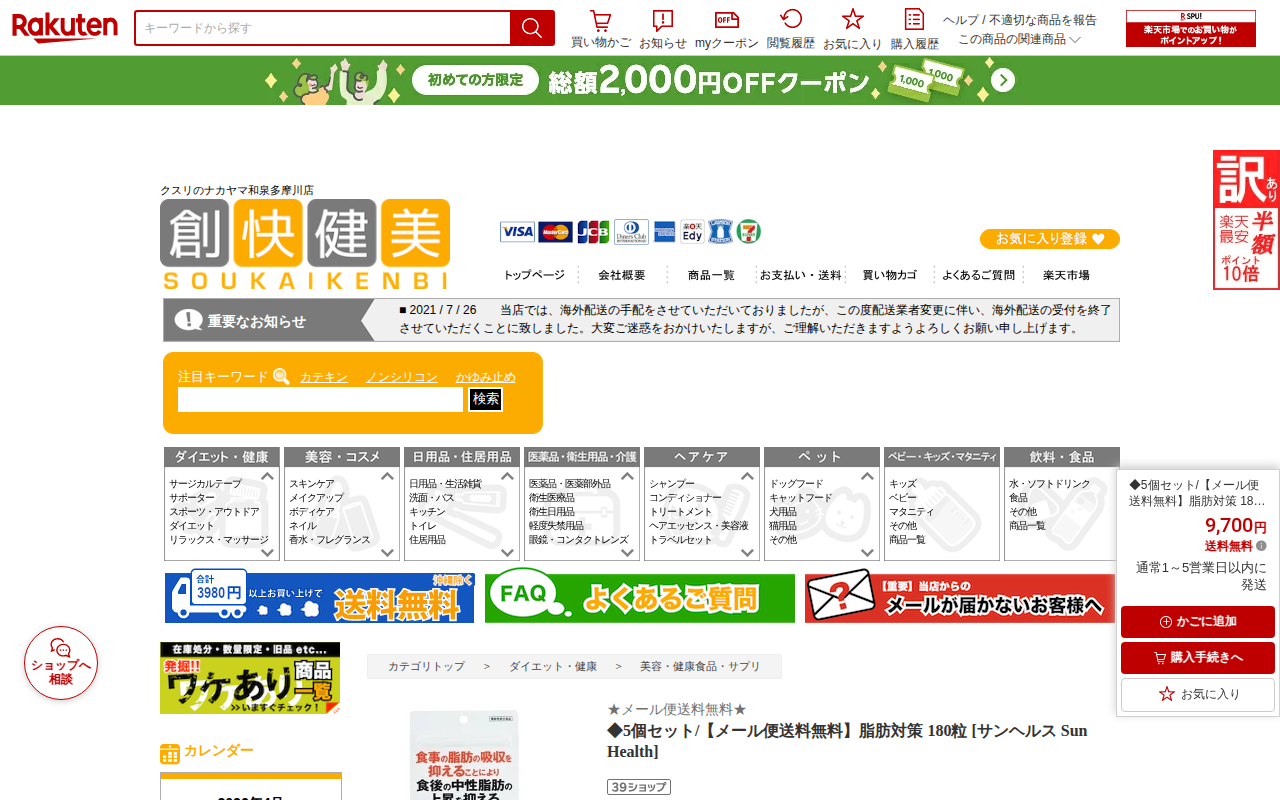
Task: Open お気に入り favorites in the header
Action: tap(853, 29)
